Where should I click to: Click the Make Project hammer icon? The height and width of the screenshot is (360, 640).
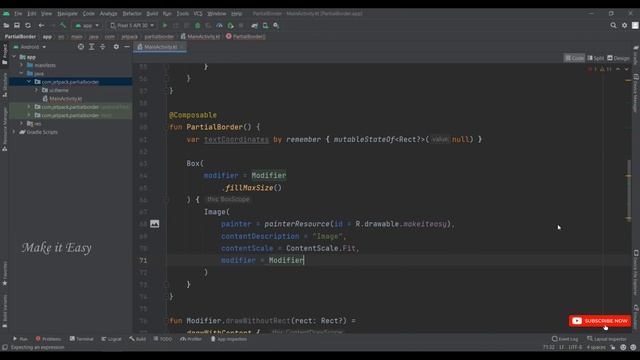pyautogui.click(x=63, y=25)
